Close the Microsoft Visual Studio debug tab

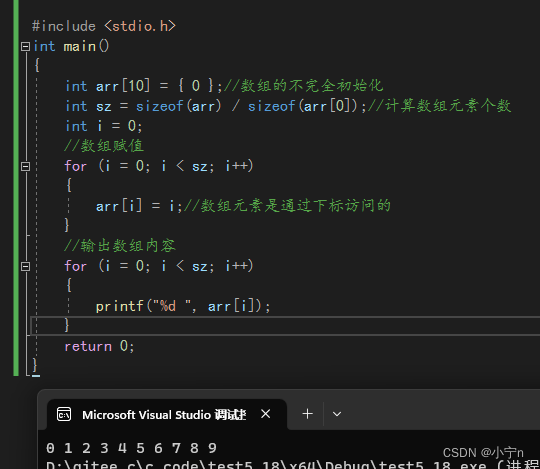[266, 414]
